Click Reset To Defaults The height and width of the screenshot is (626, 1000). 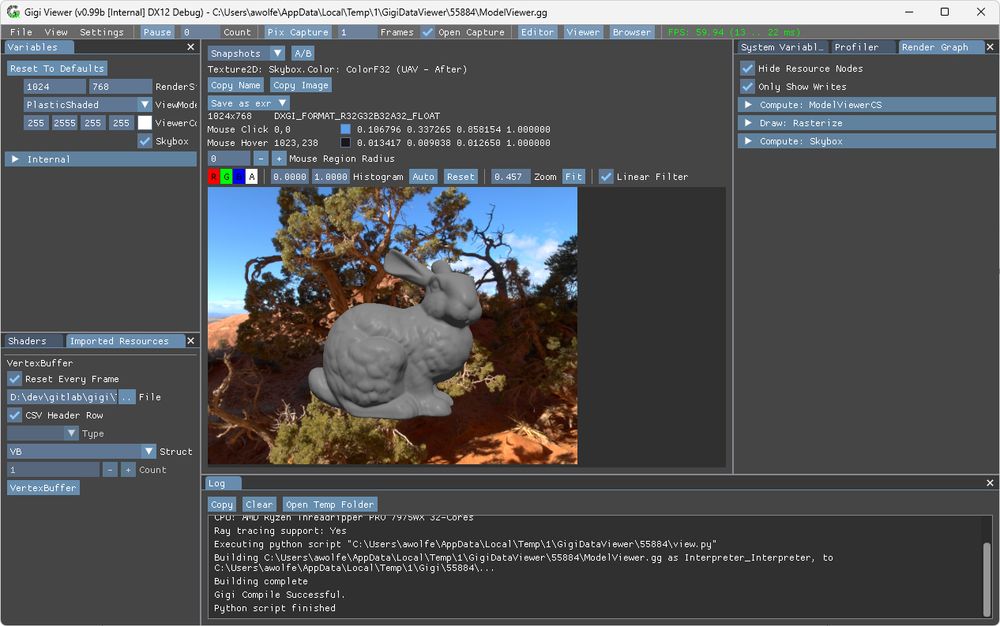[x=57, y=68]
